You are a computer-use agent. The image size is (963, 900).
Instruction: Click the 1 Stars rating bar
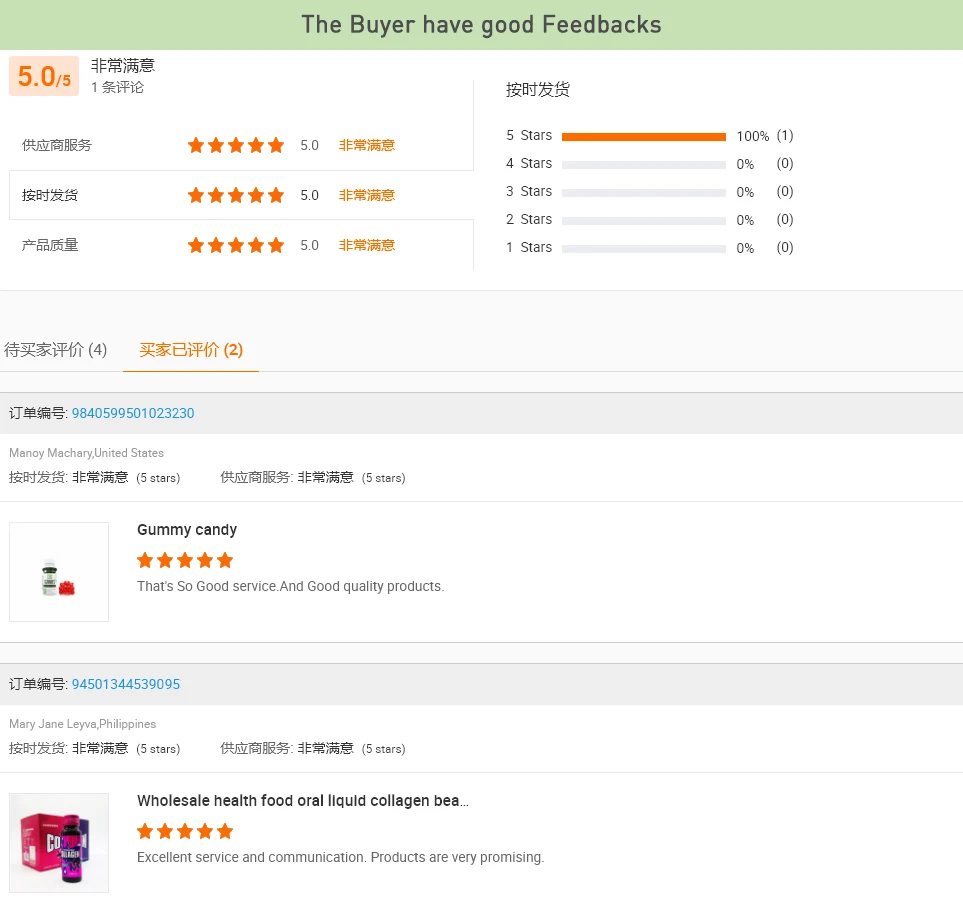[x=643, y=248]
